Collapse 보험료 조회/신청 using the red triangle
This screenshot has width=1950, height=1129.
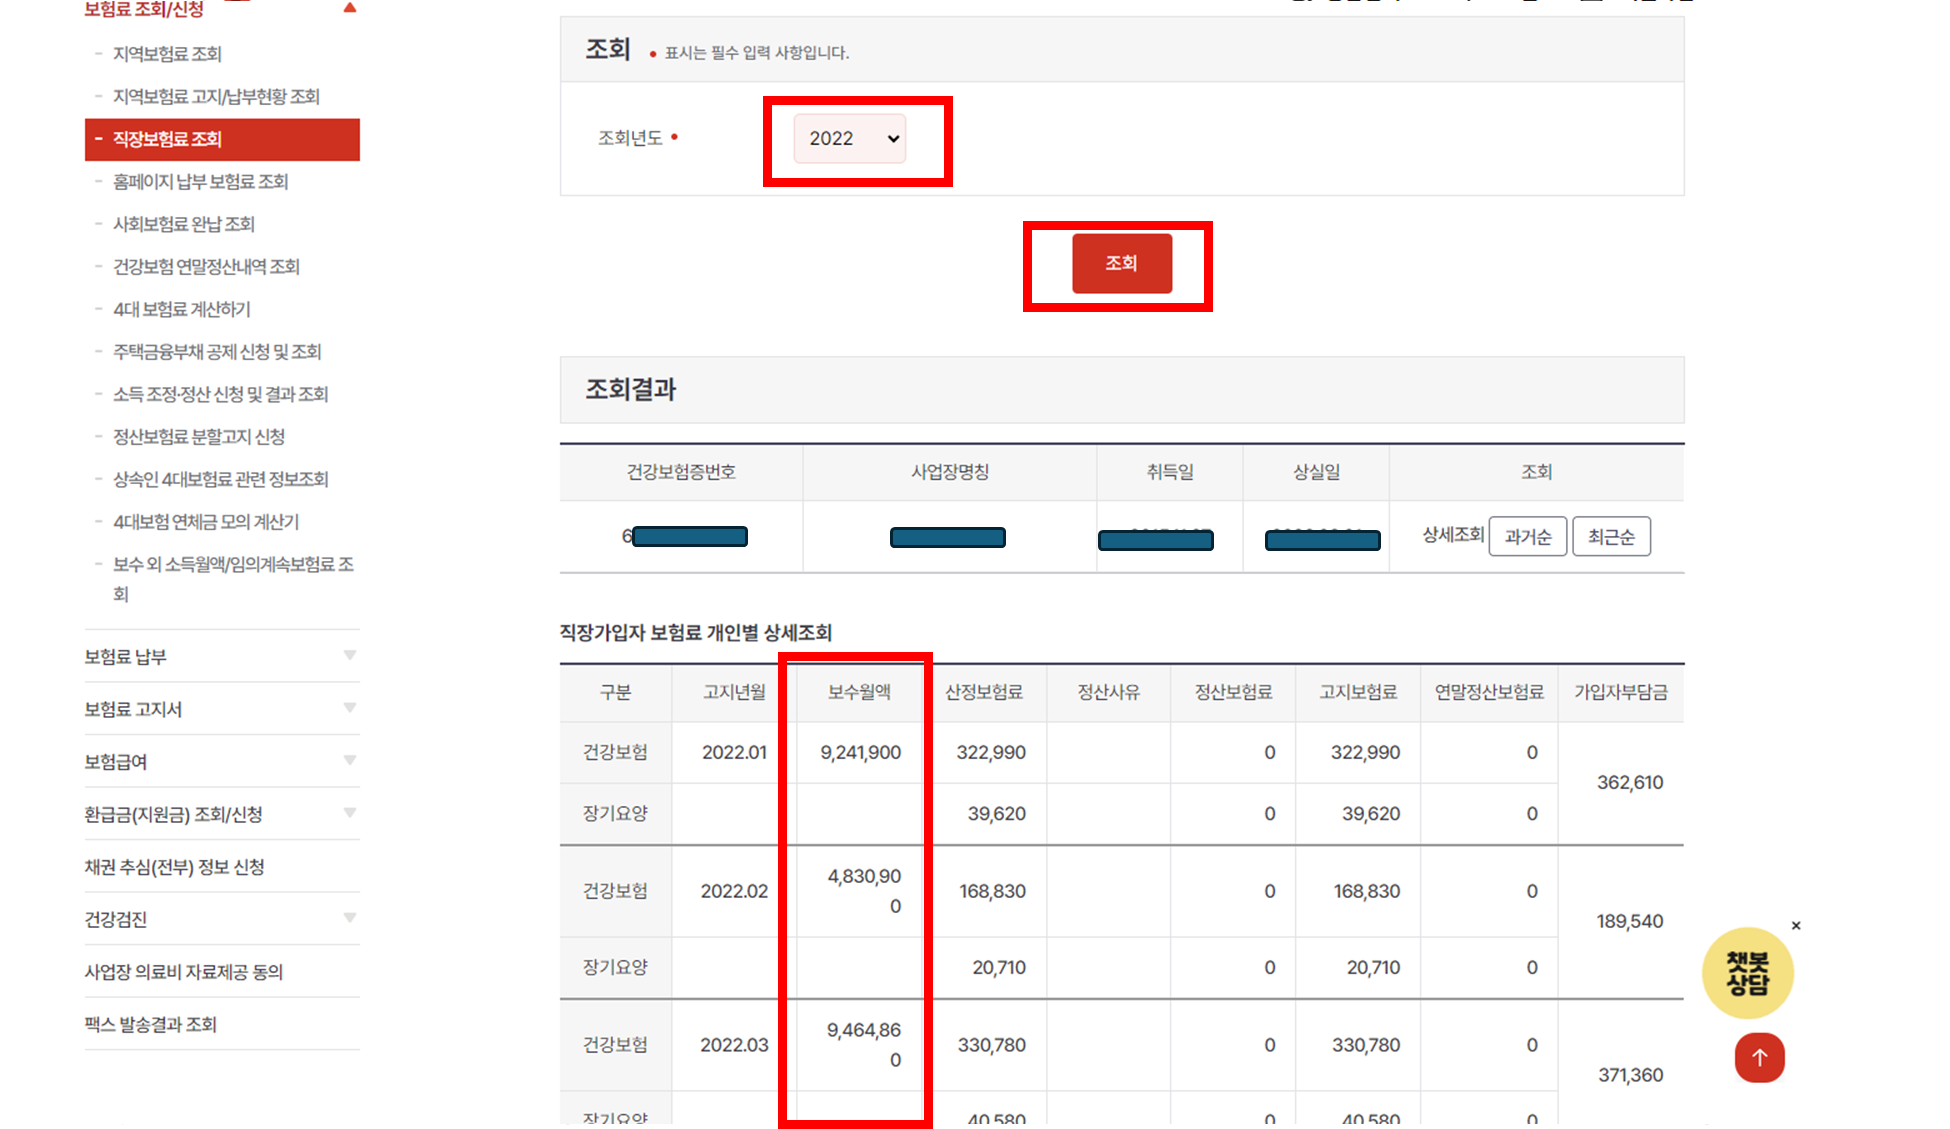coord(349,7)
